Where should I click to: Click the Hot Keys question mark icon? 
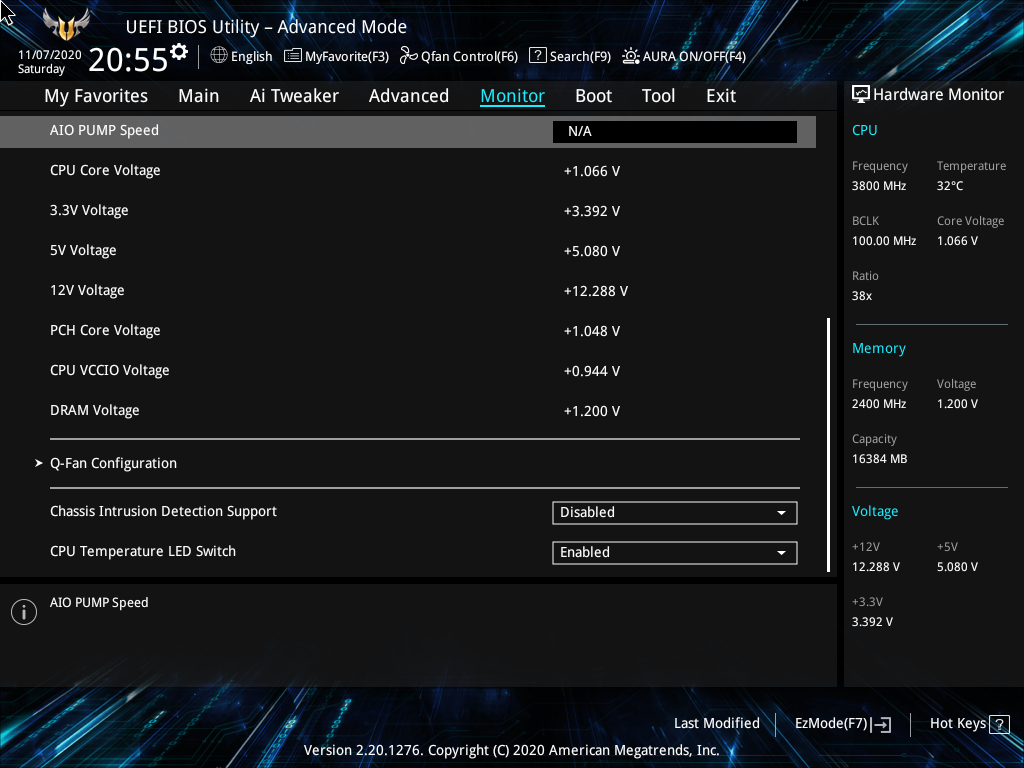[x=999, y=724]
